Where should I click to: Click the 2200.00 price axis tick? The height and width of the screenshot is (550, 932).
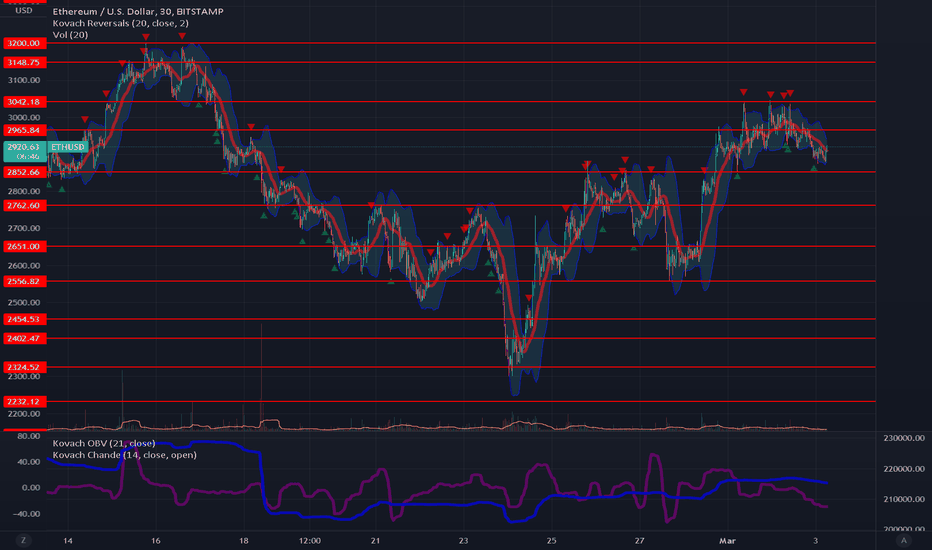(24, 414)
